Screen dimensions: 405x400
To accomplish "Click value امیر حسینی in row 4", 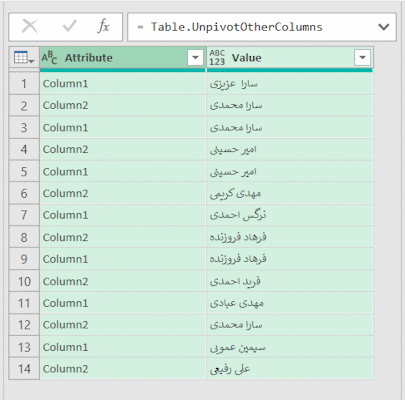I will (290, 149).
